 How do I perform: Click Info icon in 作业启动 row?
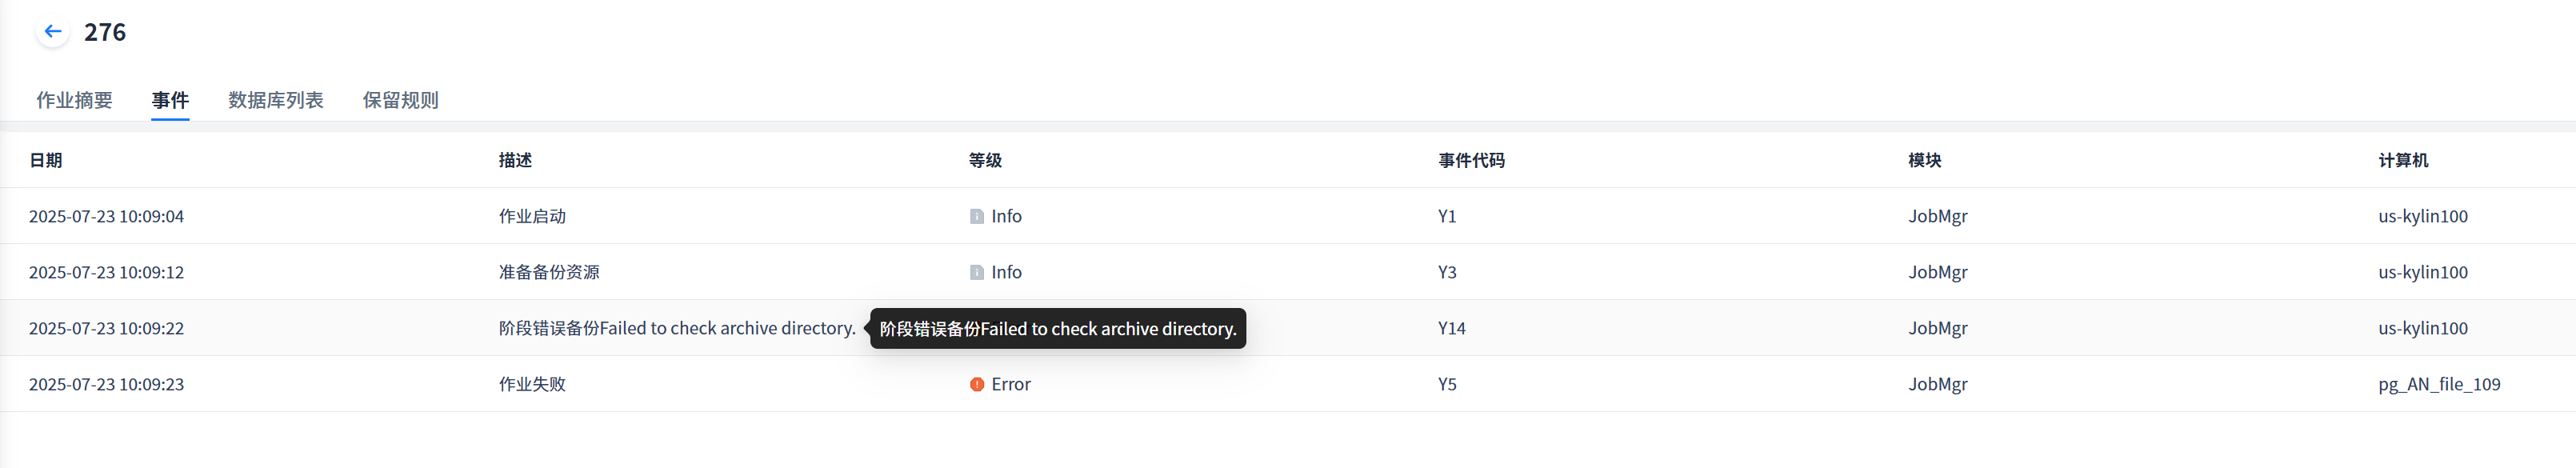tap(977, 216)
